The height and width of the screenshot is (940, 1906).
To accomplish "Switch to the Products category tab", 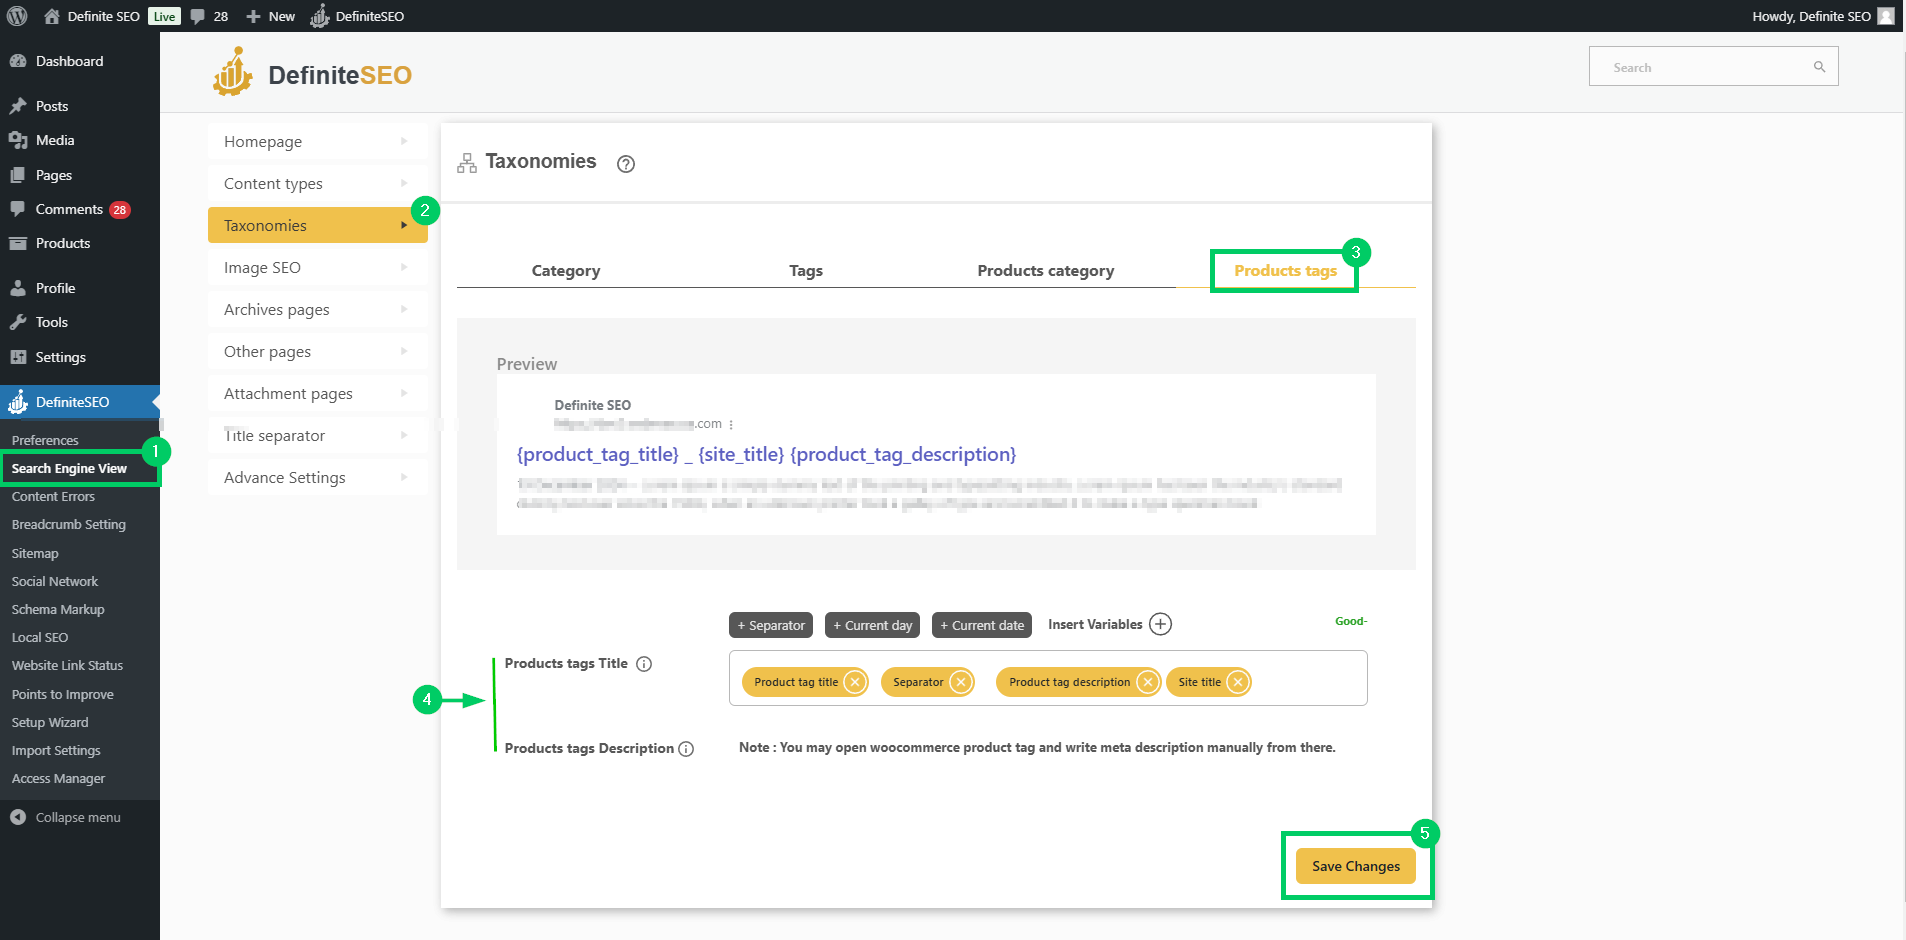I will 1046,271.
